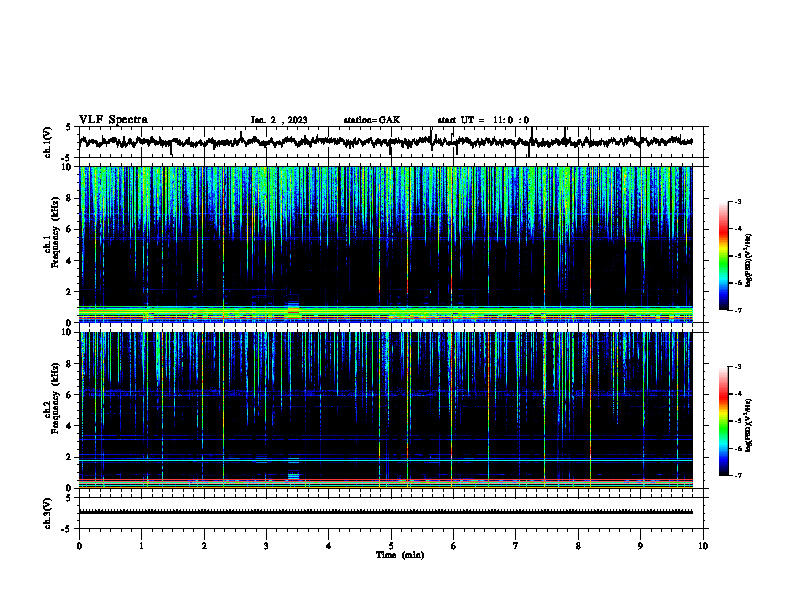Click the ch.2 color scale bar
792x612 pixels.
723,421
